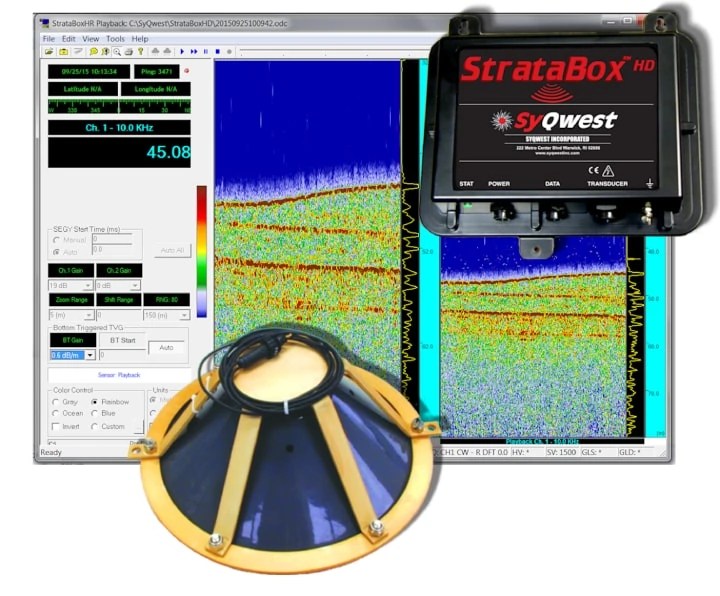The width and height of the screenshot is (720, 596).
Task: Click the grayed-out pen icon in the toolbar
Action: 78,52
